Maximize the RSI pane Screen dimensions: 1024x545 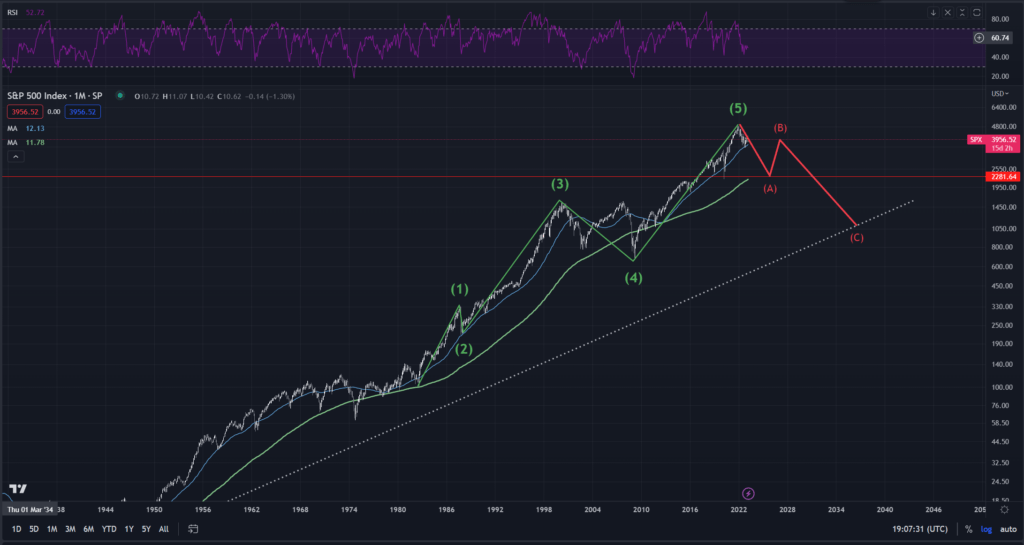pos(977,12)
